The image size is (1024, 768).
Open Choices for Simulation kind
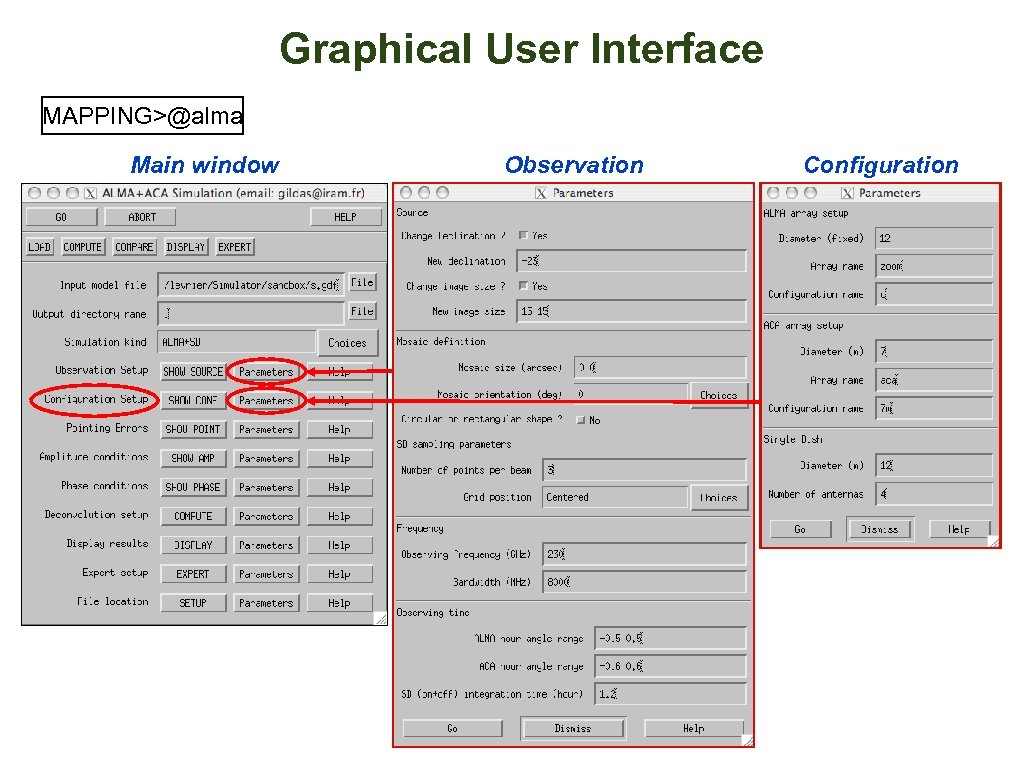point(347,342)
